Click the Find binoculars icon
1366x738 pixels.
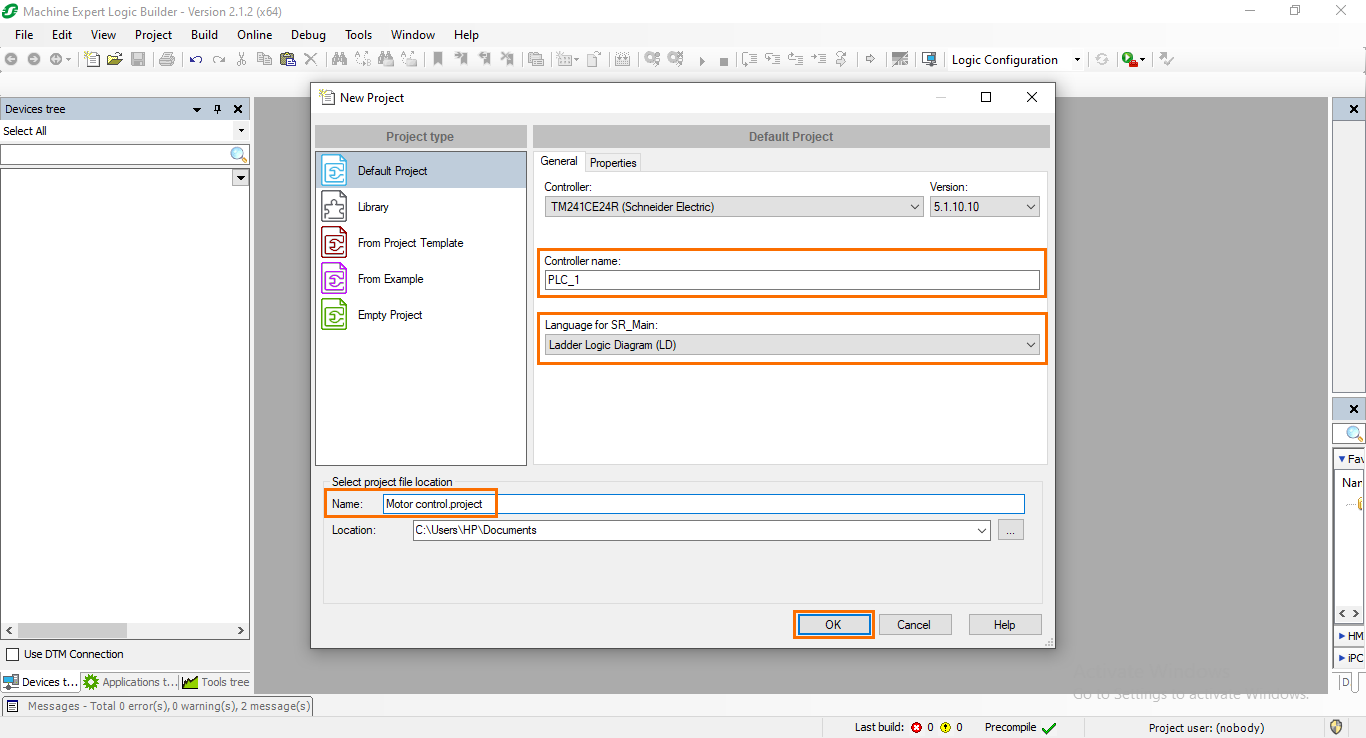[339, 59]
